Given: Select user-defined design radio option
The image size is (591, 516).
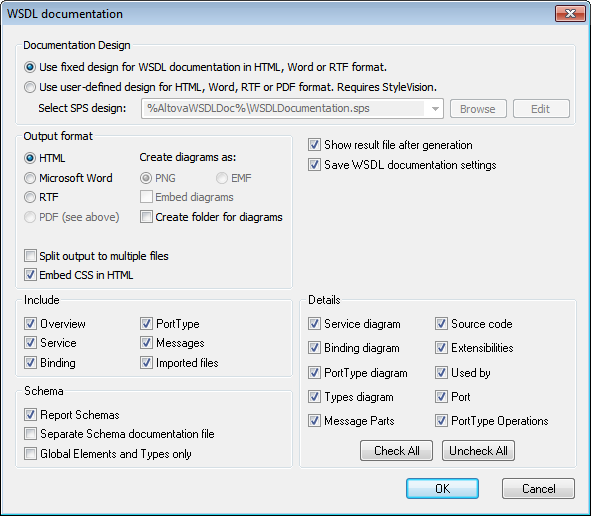Looking at the screenshot, I should [x=30, y=87].
